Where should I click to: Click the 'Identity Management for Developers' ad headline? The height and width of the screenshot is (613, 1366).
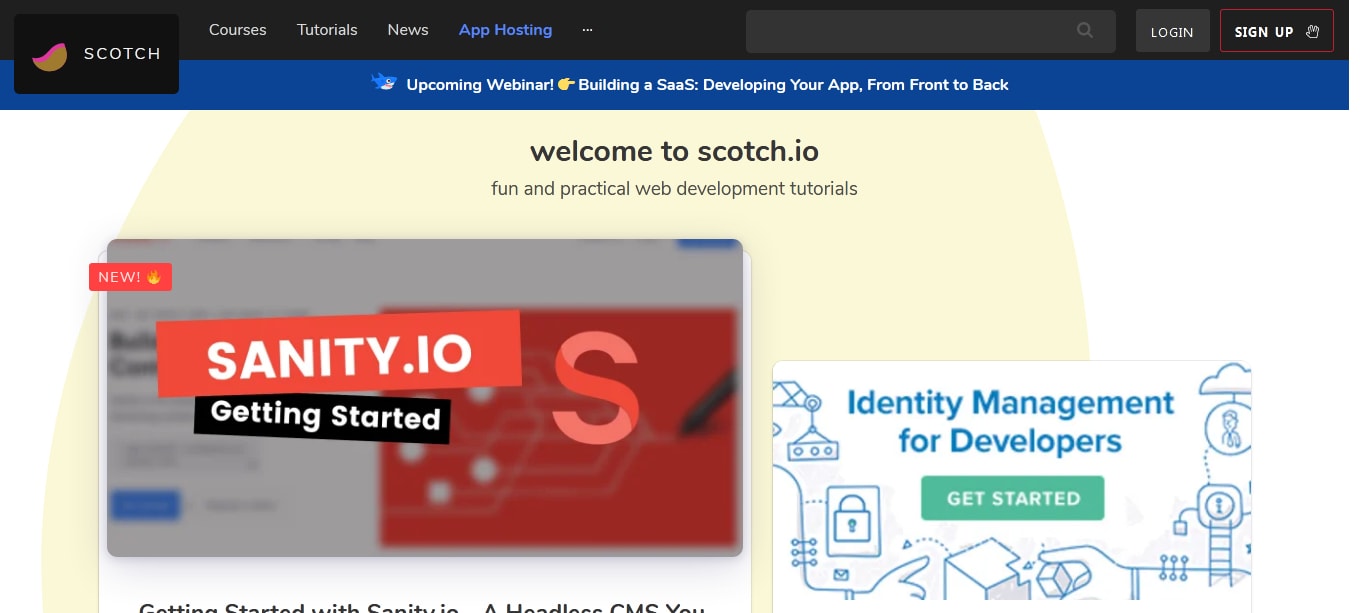[x=1010, y=421]
